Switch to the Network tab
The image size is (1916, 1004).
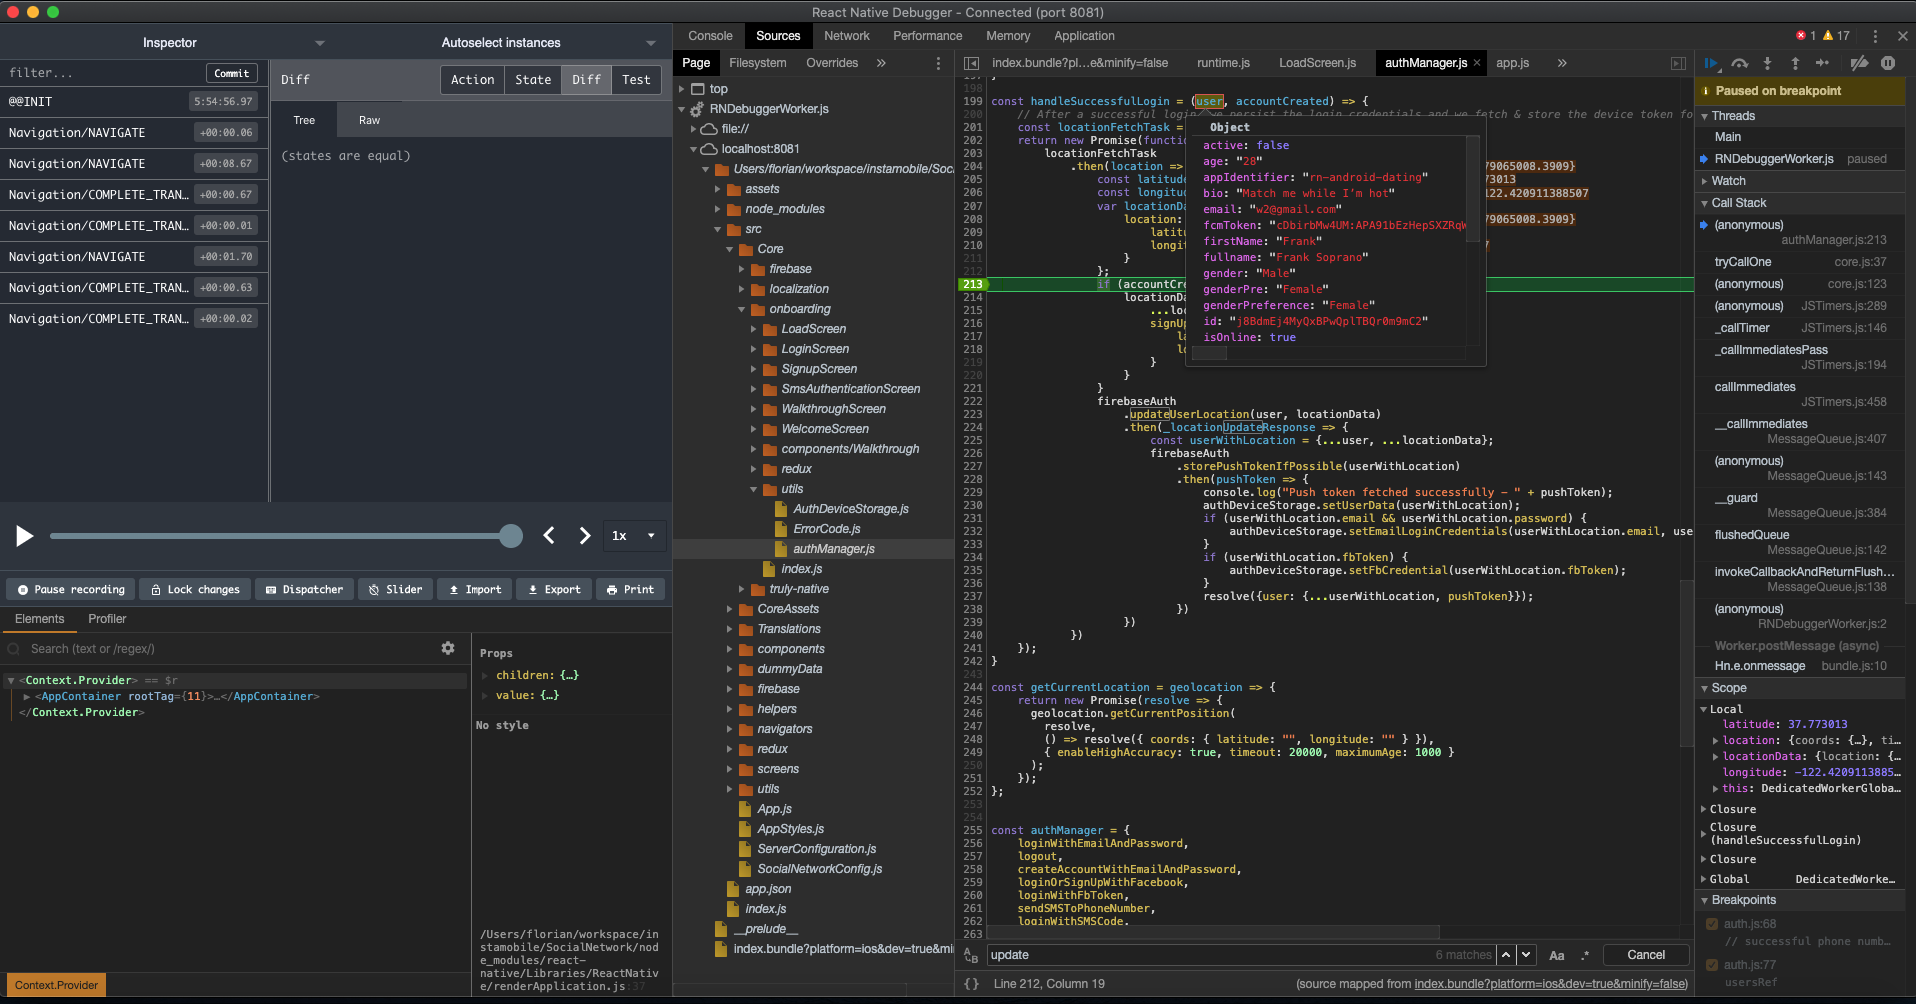846,35
